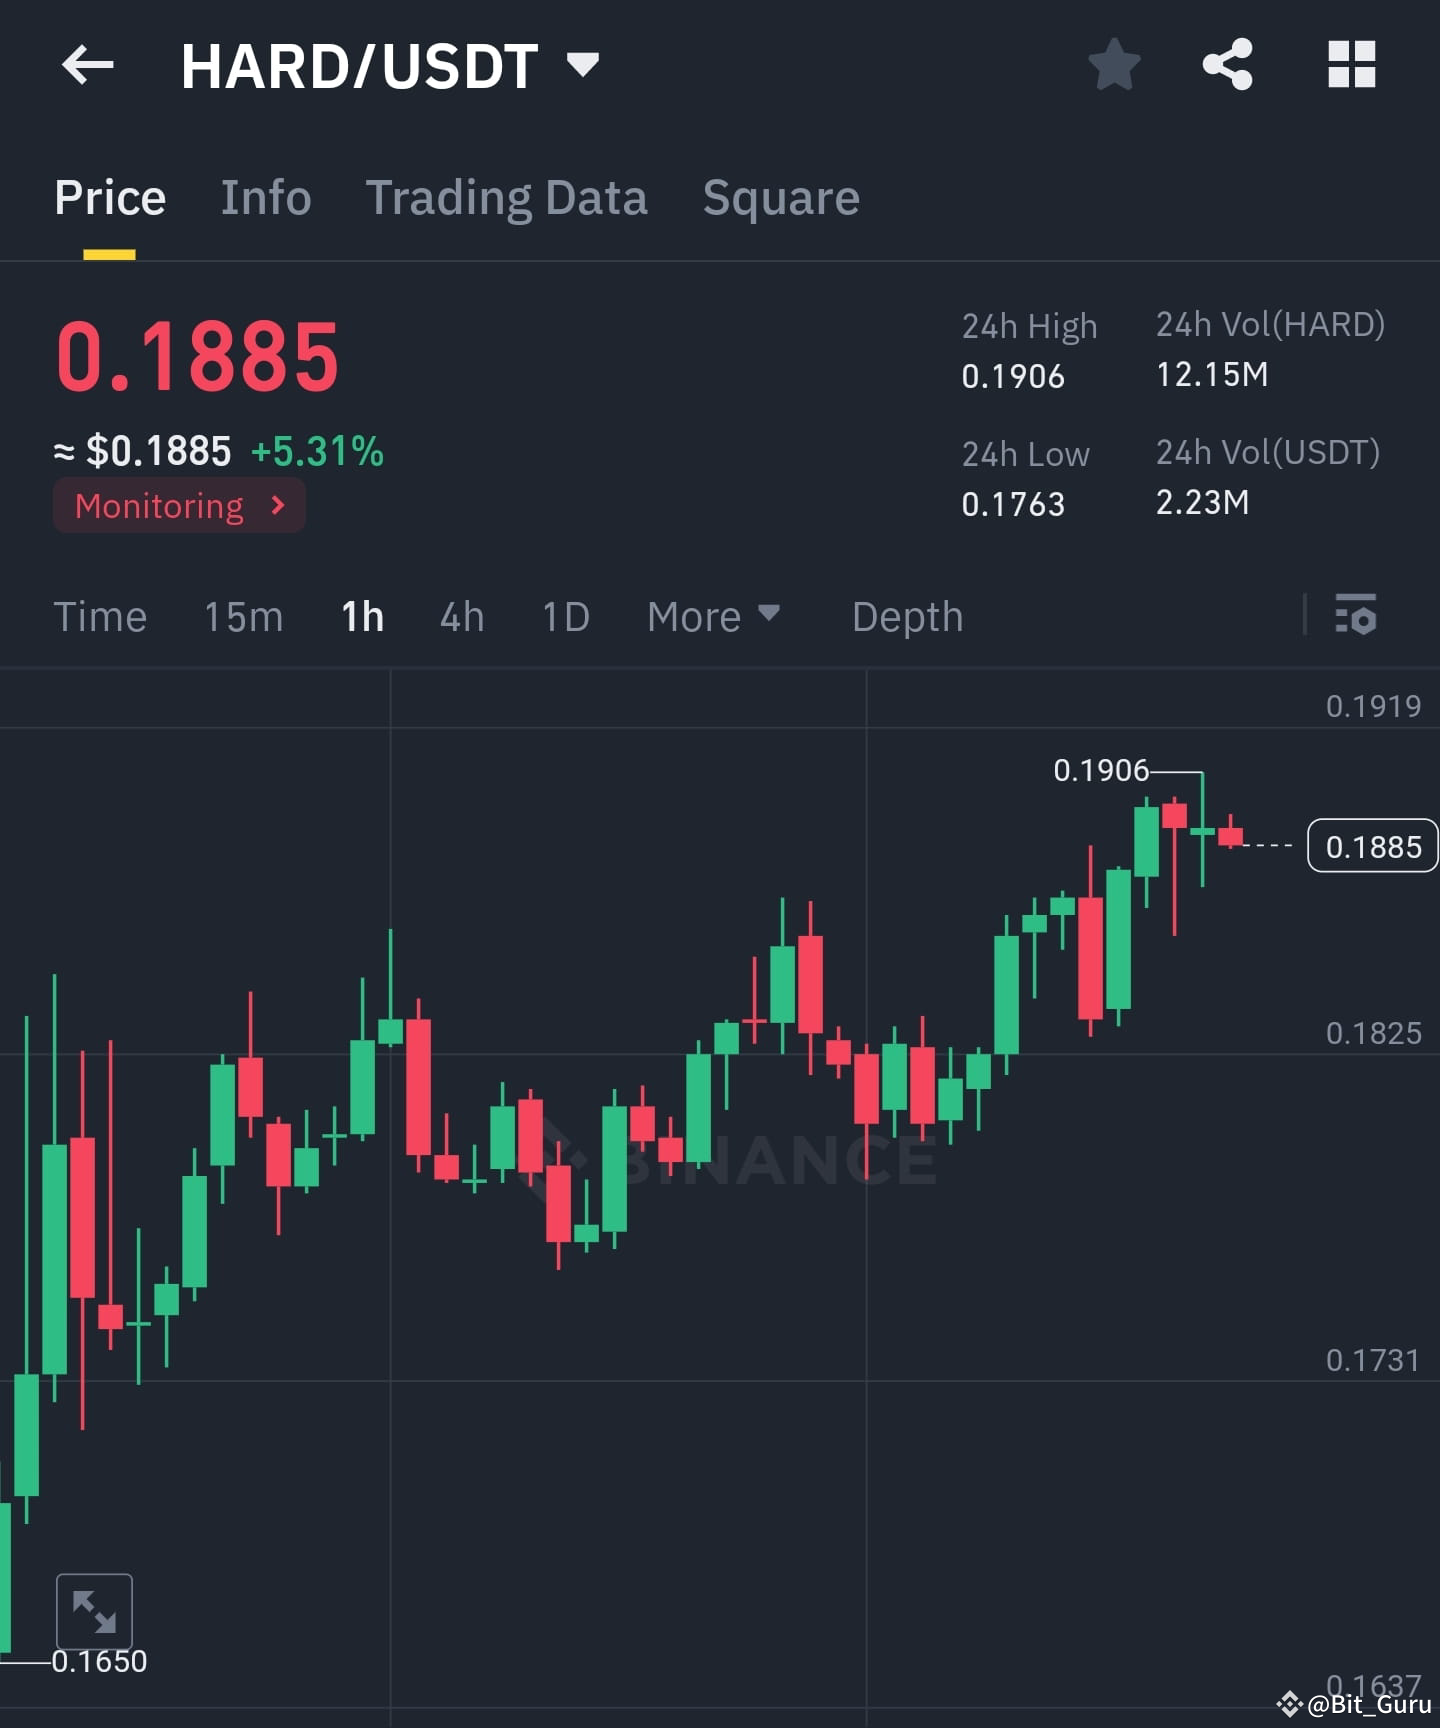
Task: Enable the 1D timeframe view
Action: 564,617
